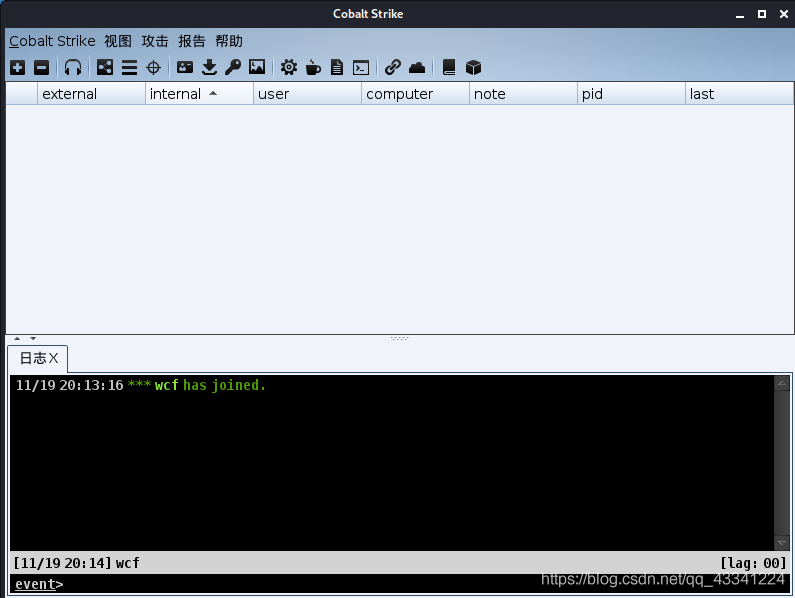Image resolution: width=795 pixels, height=598 pixels.
Task: Open the 视图 (View) menu
Action: click(118, 41)
